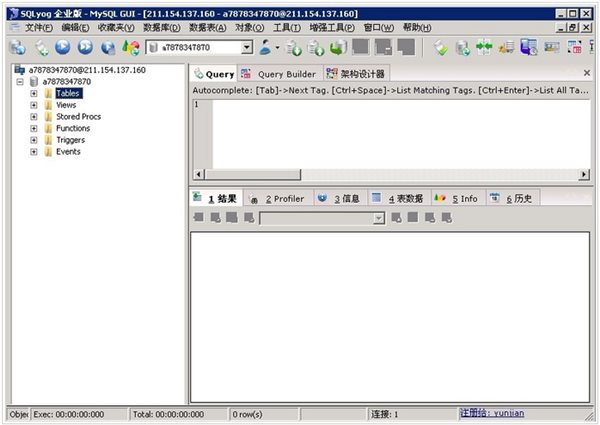Open the 增强工具(P) menu
The image size is (600, 425).
pos(332,28)
